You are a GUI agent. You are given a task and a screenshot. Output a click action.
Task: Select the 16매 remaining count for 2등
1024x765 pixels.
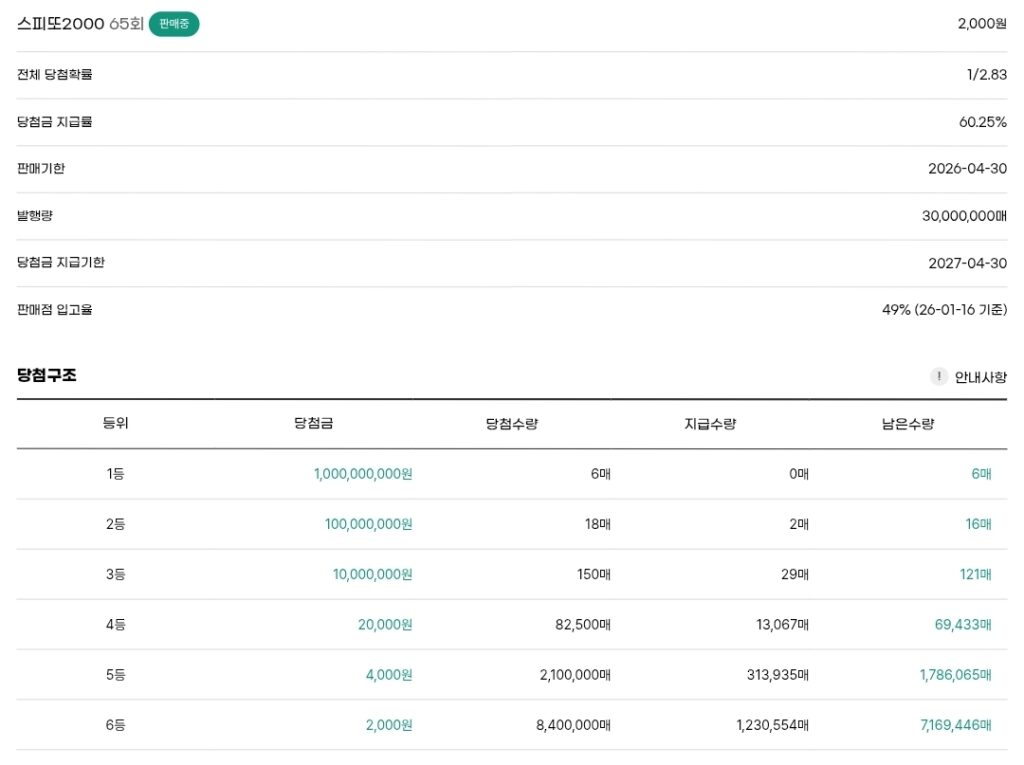tap(978, 524)
